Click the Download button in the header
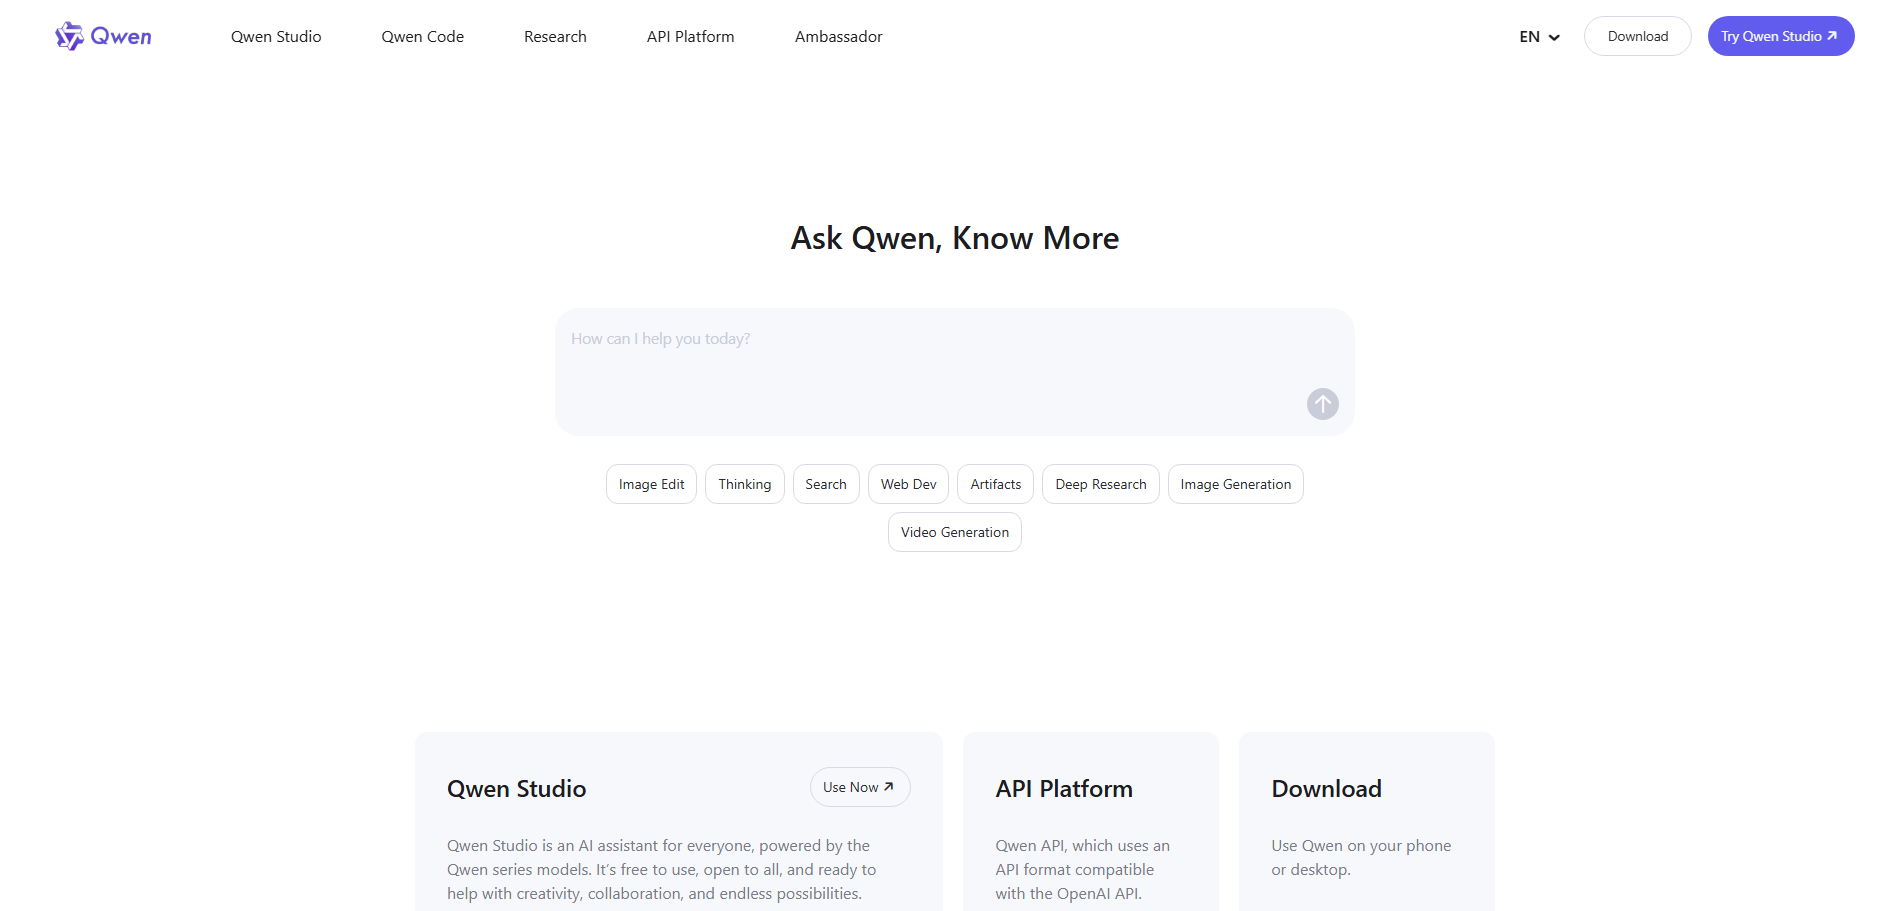Viewport: 1899px width, 911px height. tap(1638, 36)
